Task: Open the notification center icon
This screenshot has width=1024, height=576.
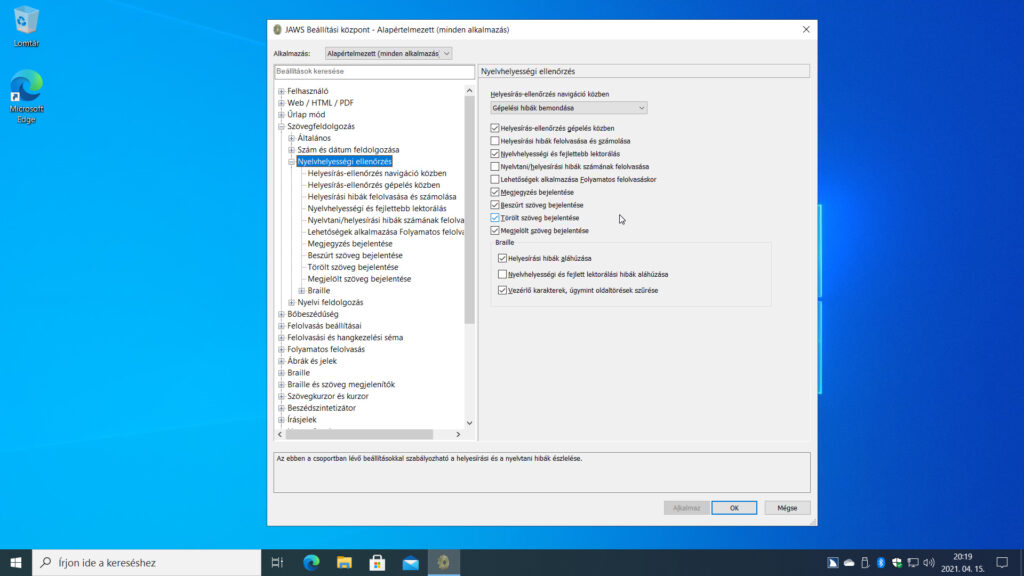Action: [1002, 562]
